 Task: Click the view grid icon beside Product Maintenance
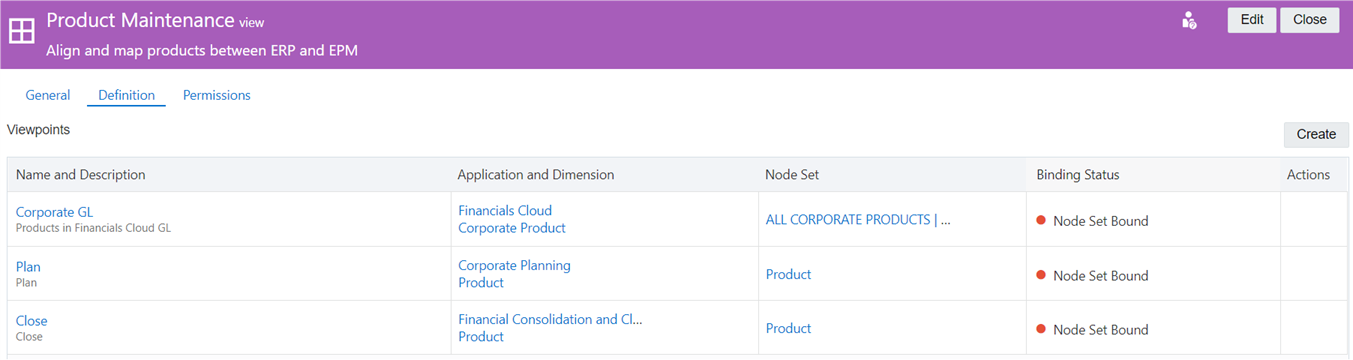coord(22,31)
